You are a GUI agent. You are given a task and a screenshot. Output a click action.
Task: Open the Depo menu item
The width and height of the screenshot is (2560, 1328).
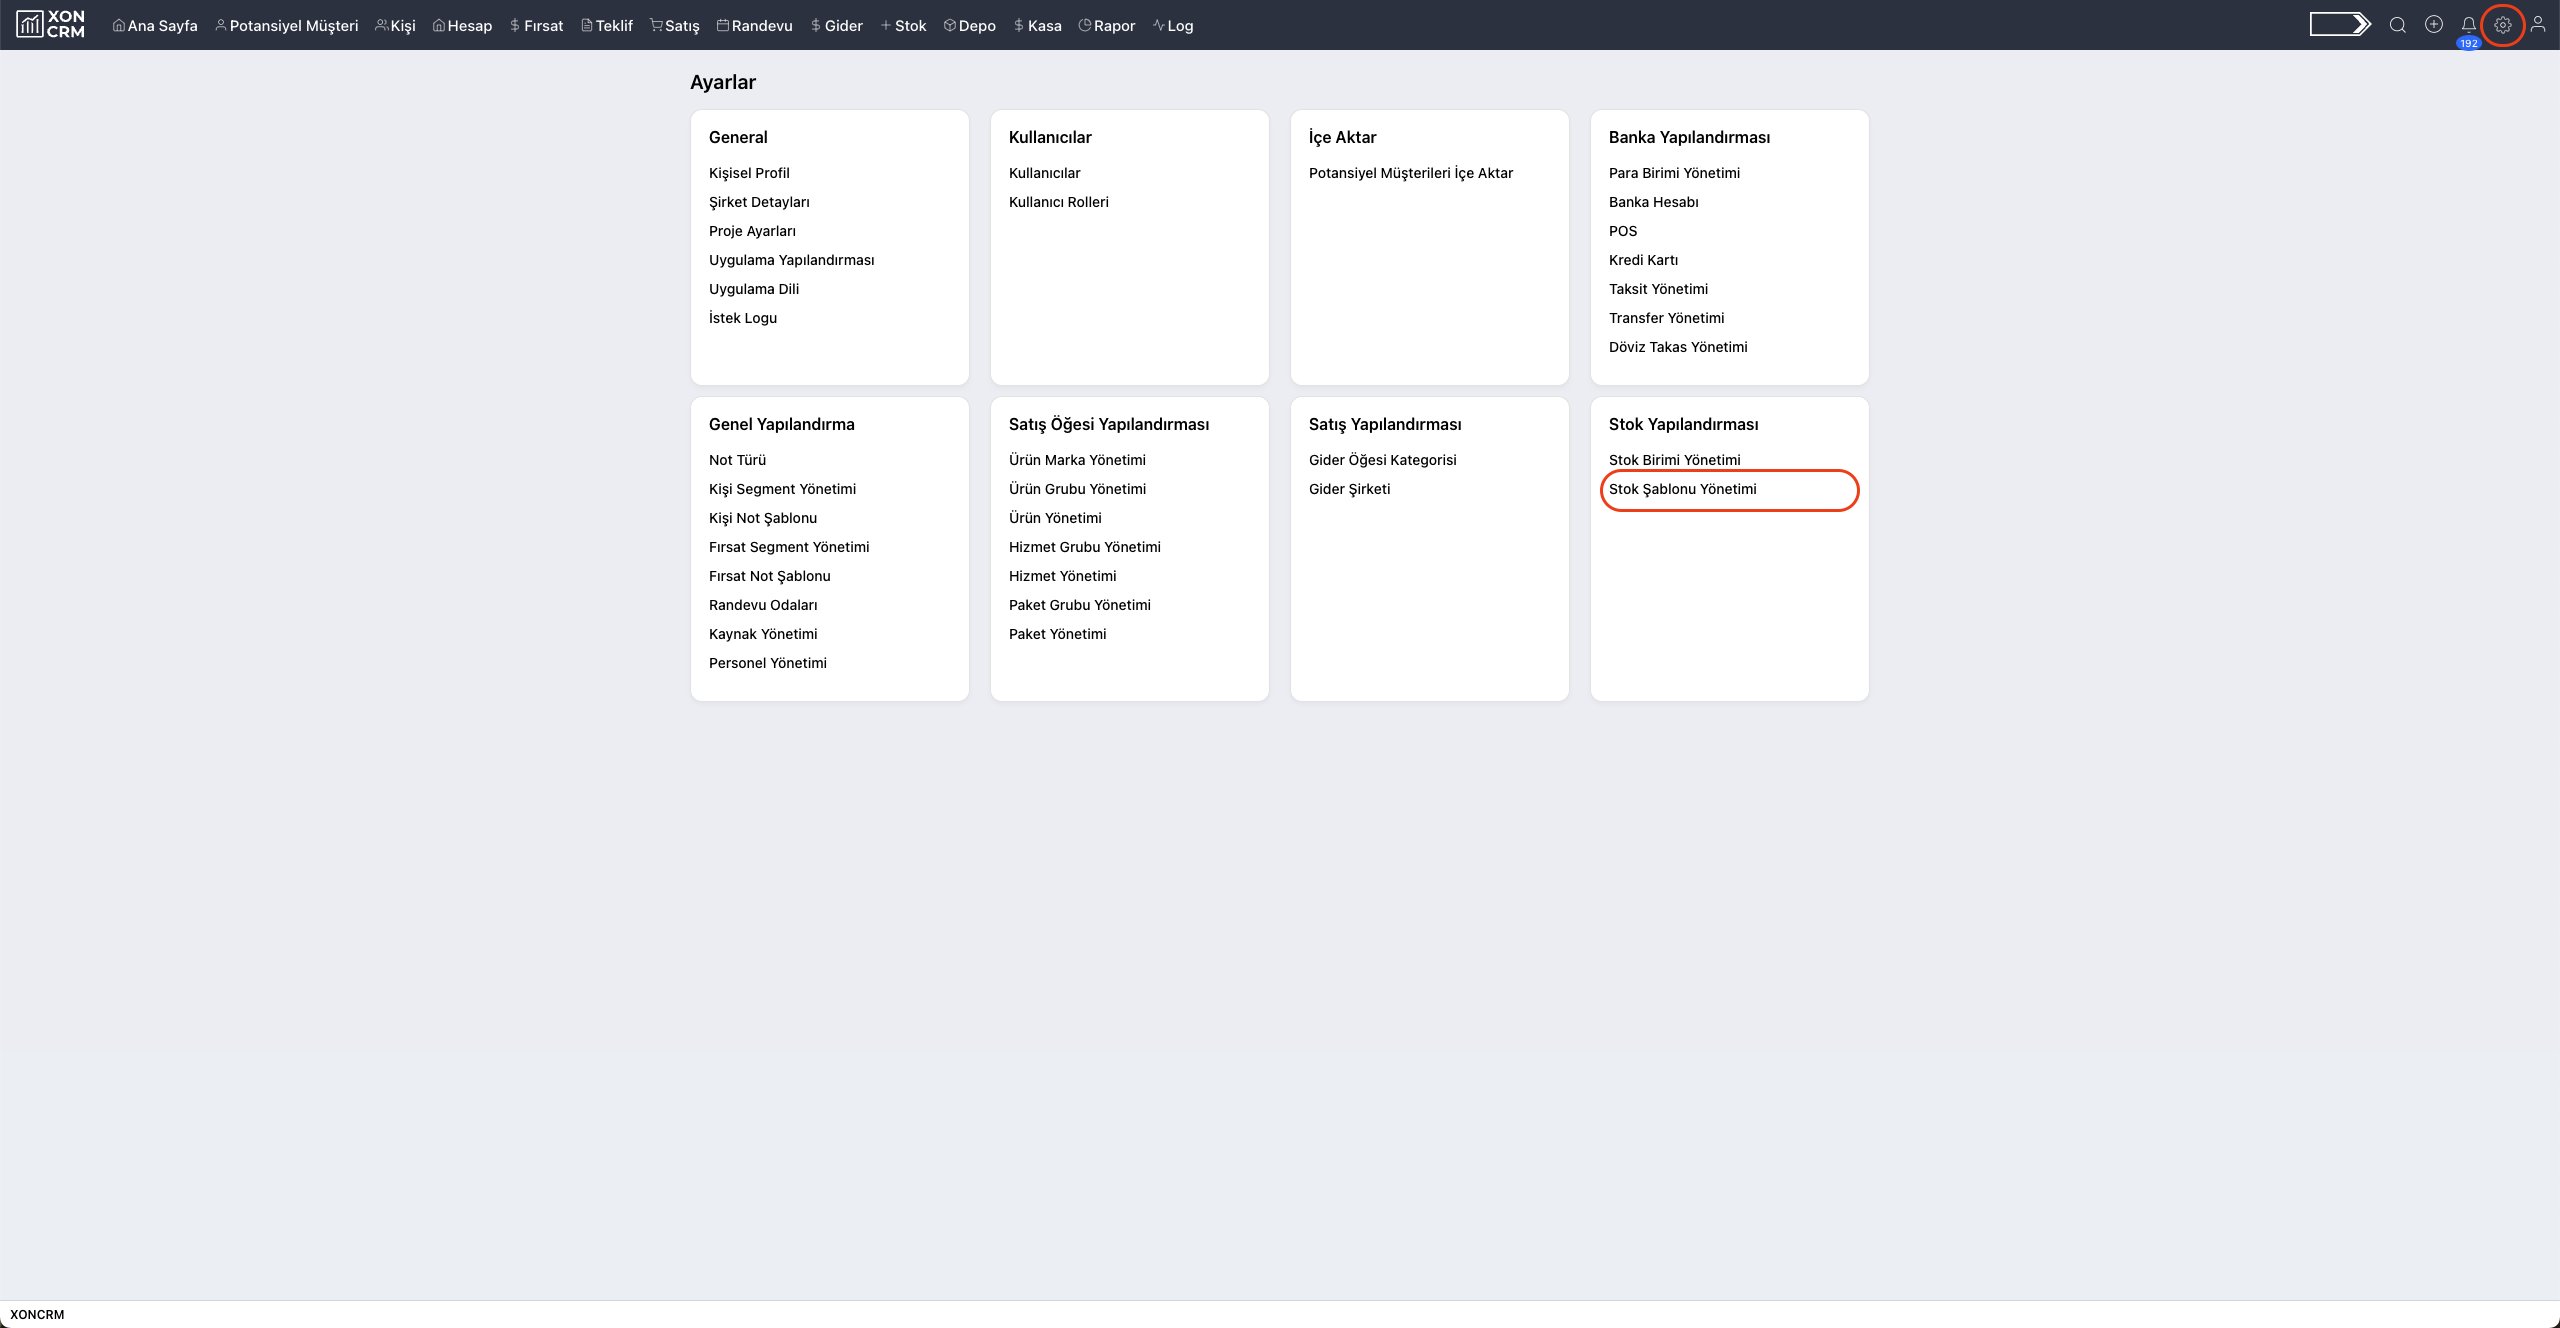pyautogui.click(x=970, y=26)
